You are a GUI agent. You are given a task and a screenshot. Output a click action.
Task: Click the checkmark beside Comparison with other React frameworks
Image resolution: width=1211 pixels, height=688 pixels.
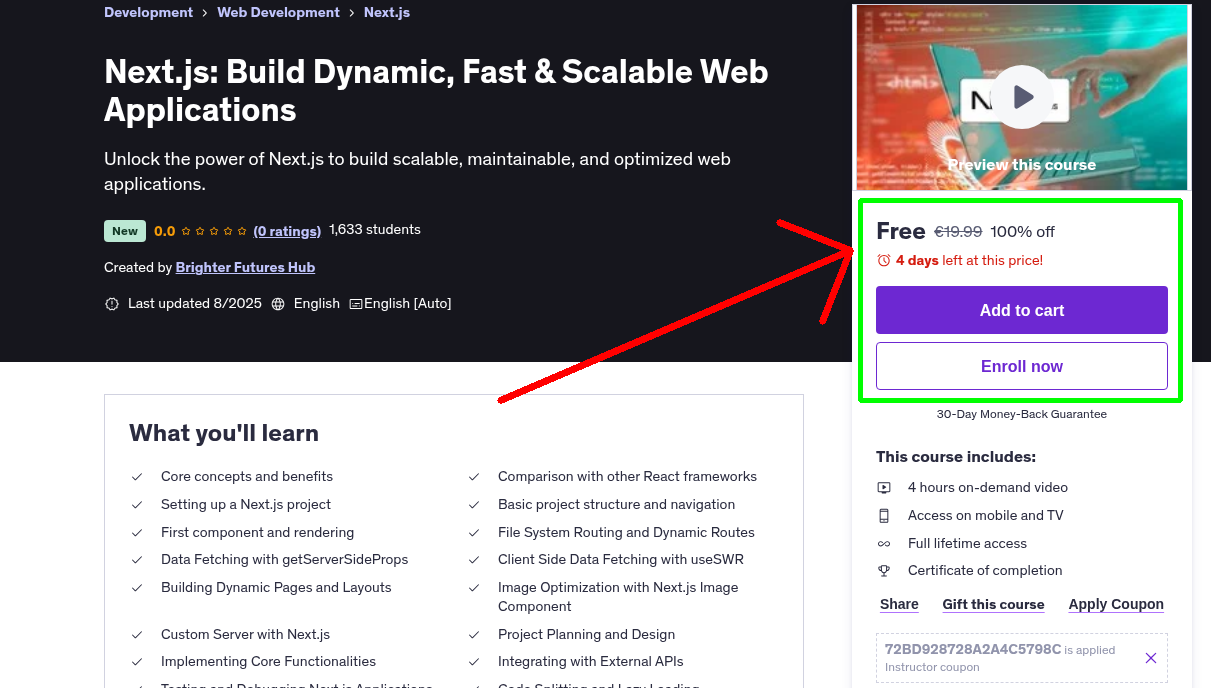pos(474,477)
